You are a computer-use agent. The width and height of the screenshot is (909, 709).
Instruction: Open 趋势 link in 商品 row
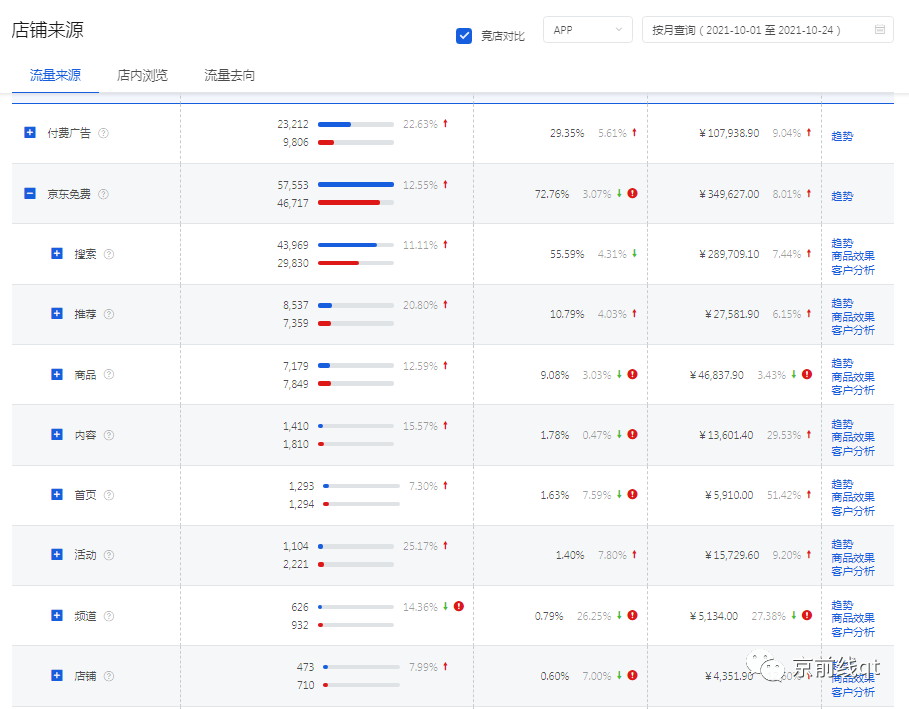click(x=842, y=363)
